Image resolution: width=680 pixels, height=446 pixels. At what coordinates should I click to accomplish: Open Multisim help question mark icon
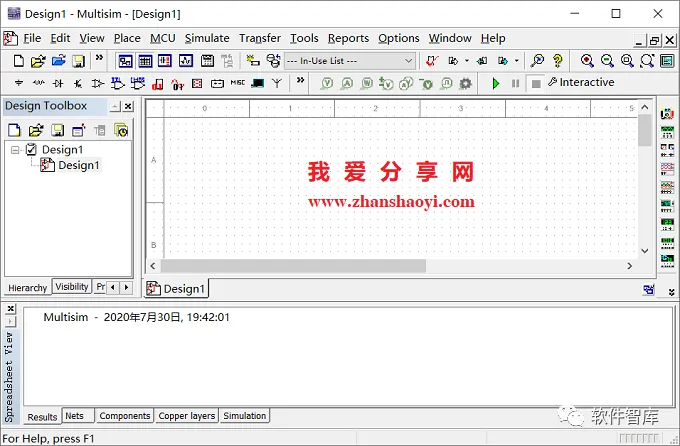click(558, 61)
